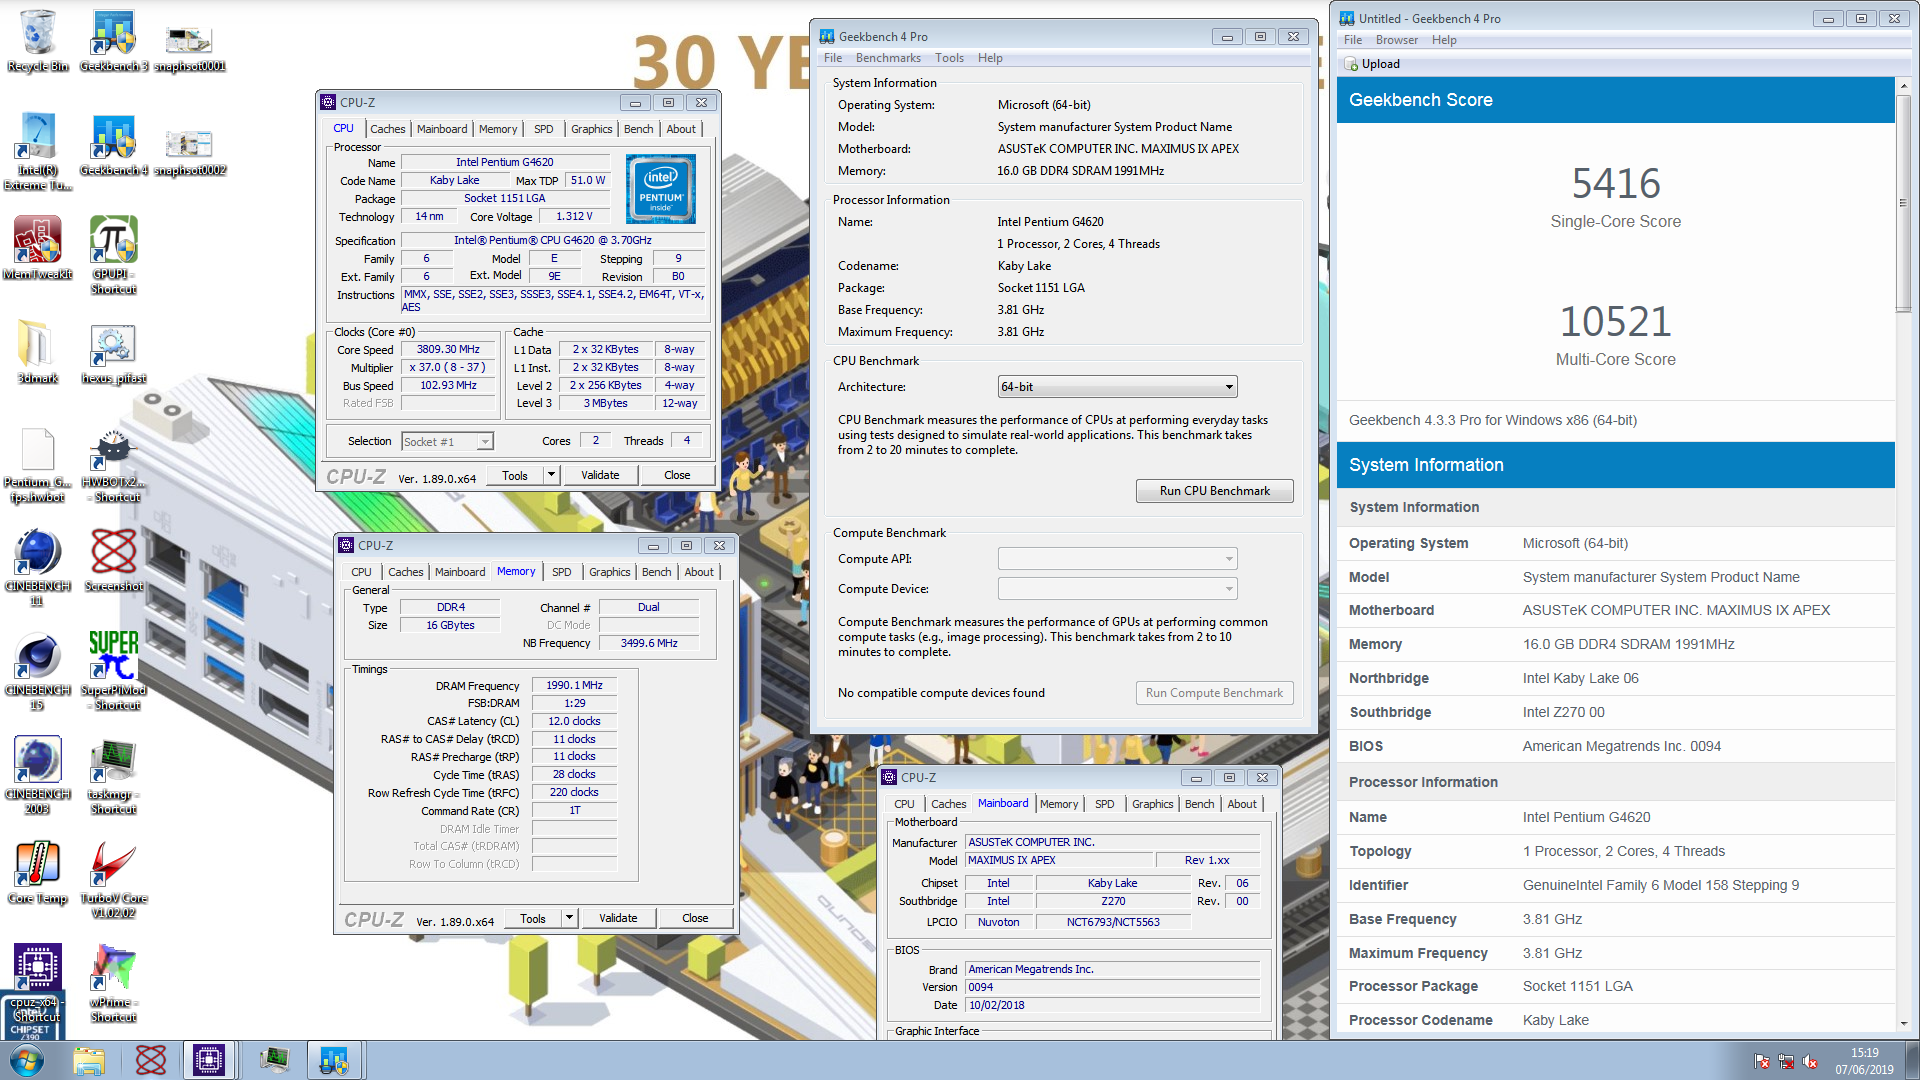Launch Core Temp desktop icon
Image resolution: width=1920 pixels, height=1080 pixels.
click(x=37, y=872)
